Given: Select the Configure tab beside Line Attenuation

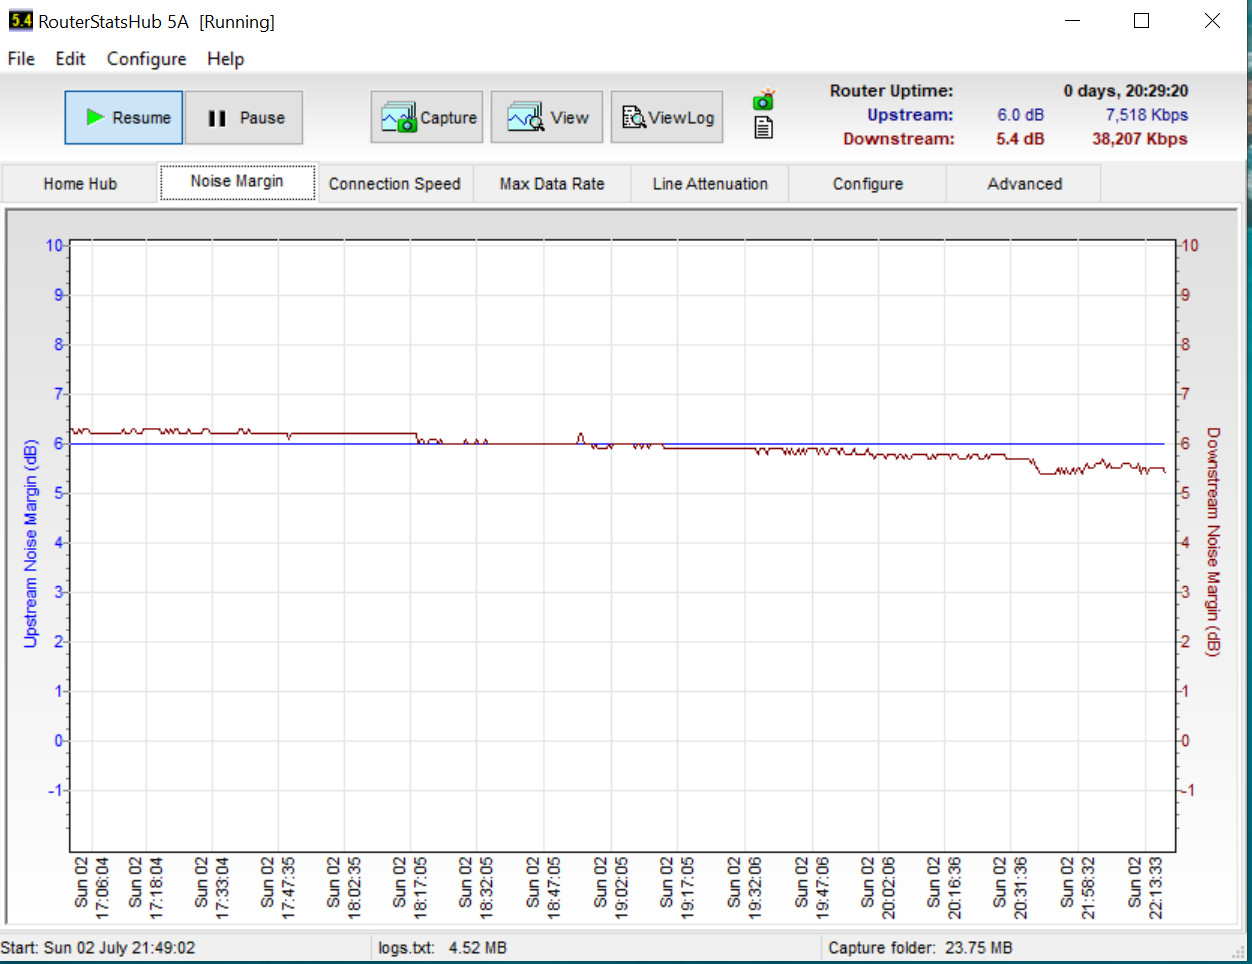Looking at the screenshot, I should click(867, 184).
